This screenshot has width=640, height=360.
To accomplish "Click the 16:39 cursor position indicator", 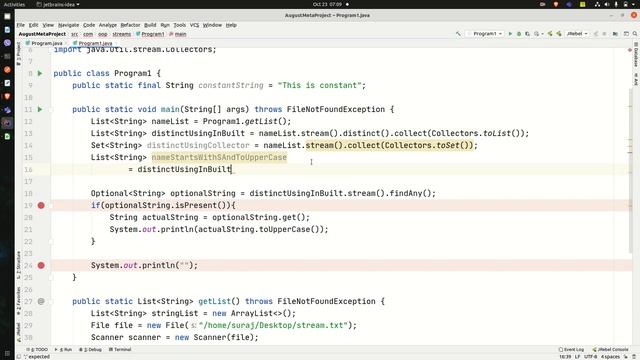I will 565,357.
